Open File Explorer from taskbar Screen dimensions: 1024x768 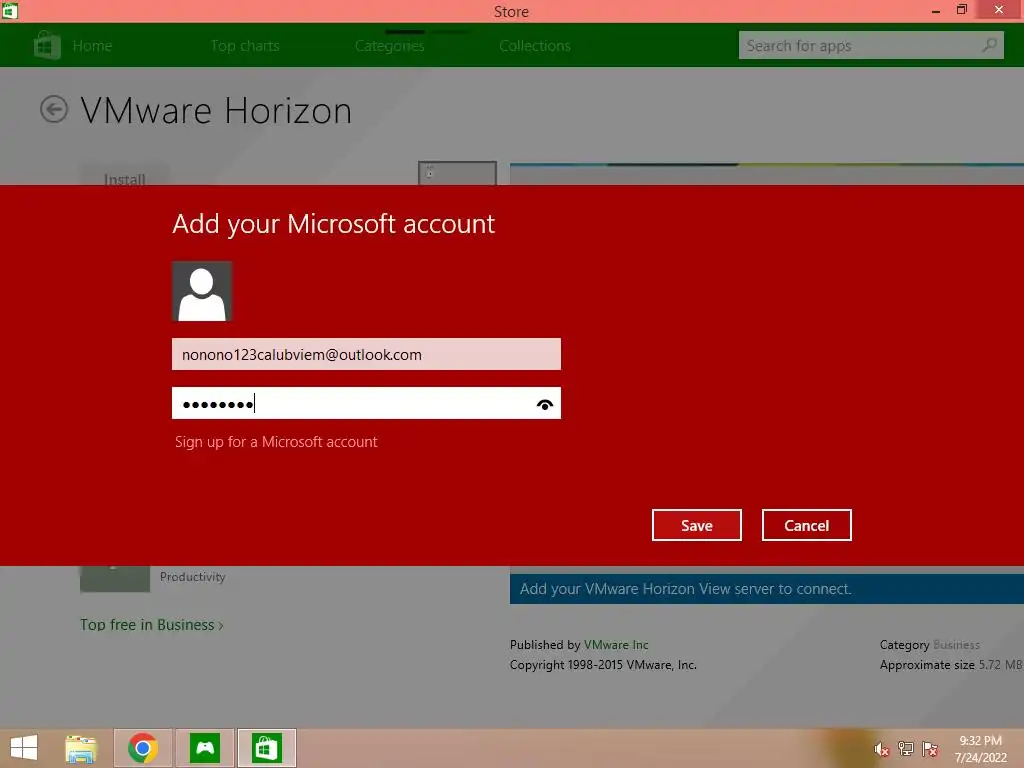[x=81, y=748]
